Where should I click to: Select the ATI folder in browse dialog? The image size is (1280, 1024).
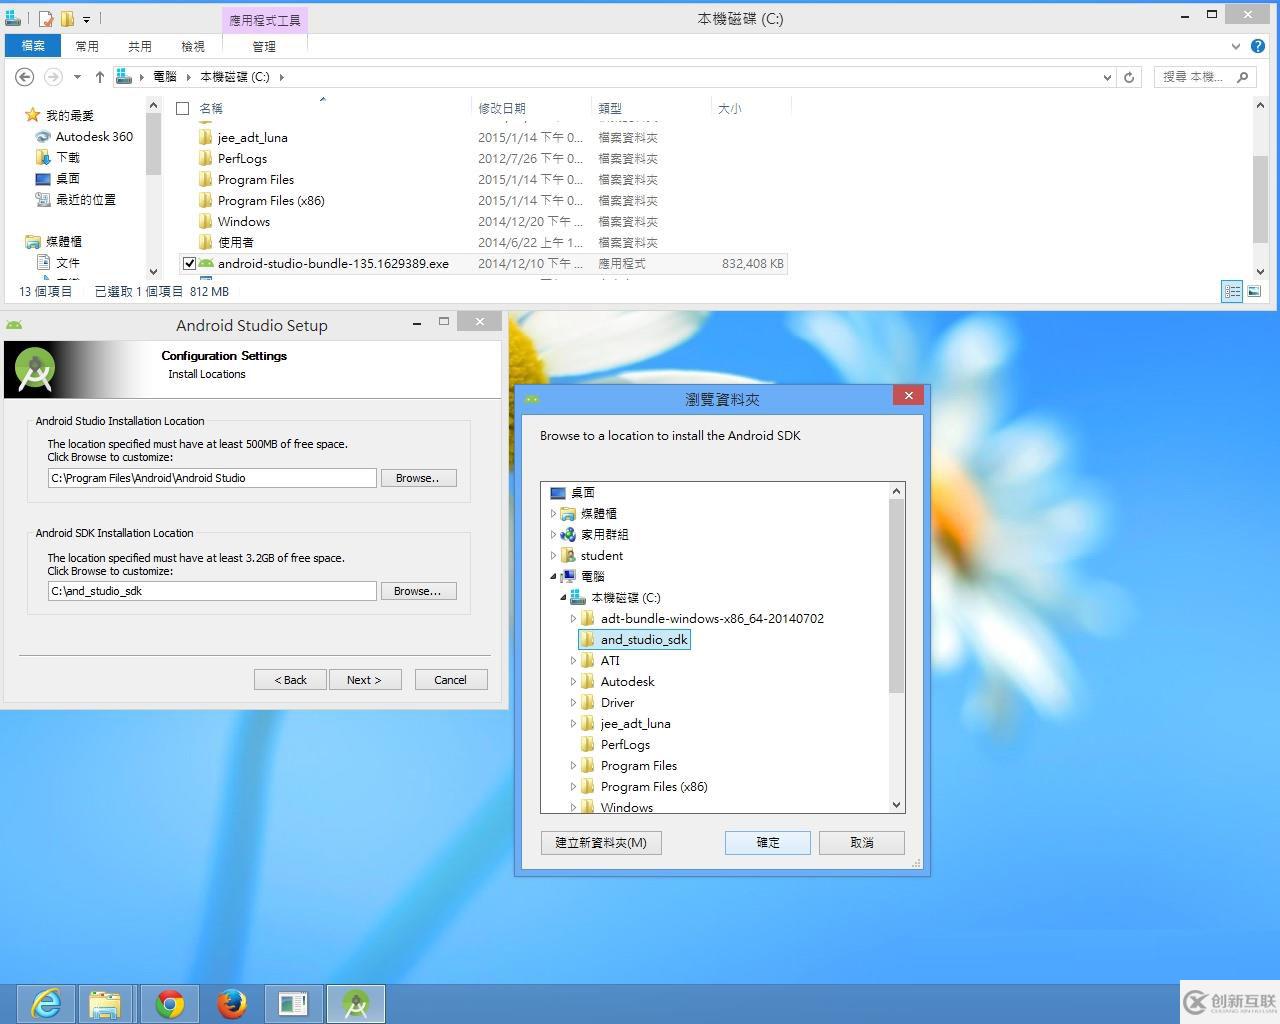point(610,660)
